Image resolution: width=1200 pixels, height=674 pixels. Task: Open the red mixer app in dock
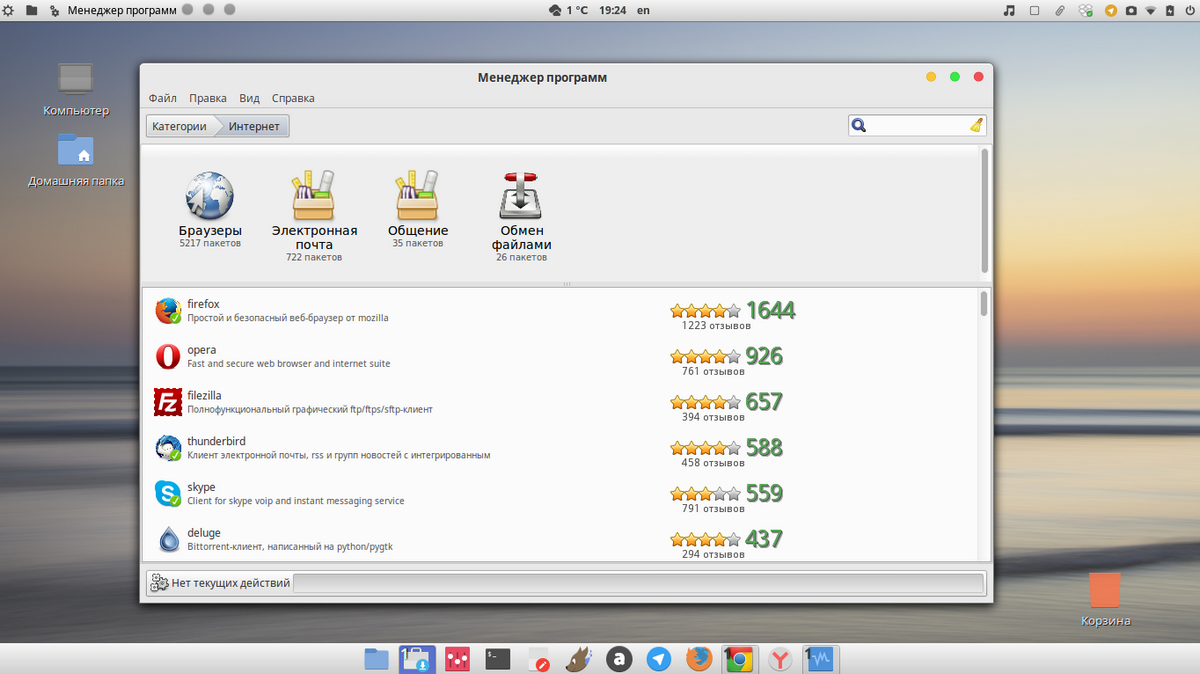[x=457, y=659]
